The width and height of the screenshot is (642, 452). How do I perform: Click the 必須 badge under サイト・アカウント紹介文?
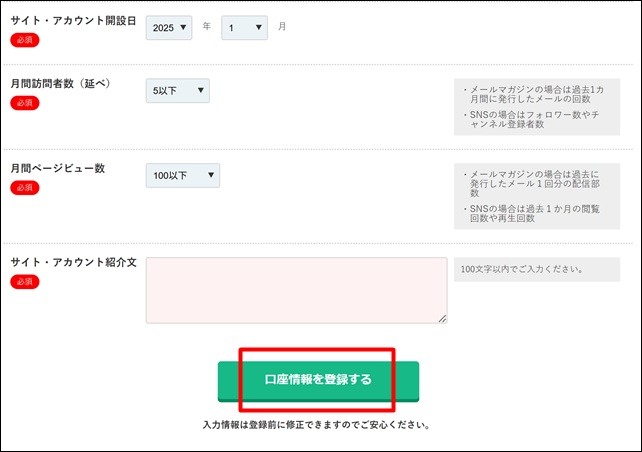click(25, 282)
